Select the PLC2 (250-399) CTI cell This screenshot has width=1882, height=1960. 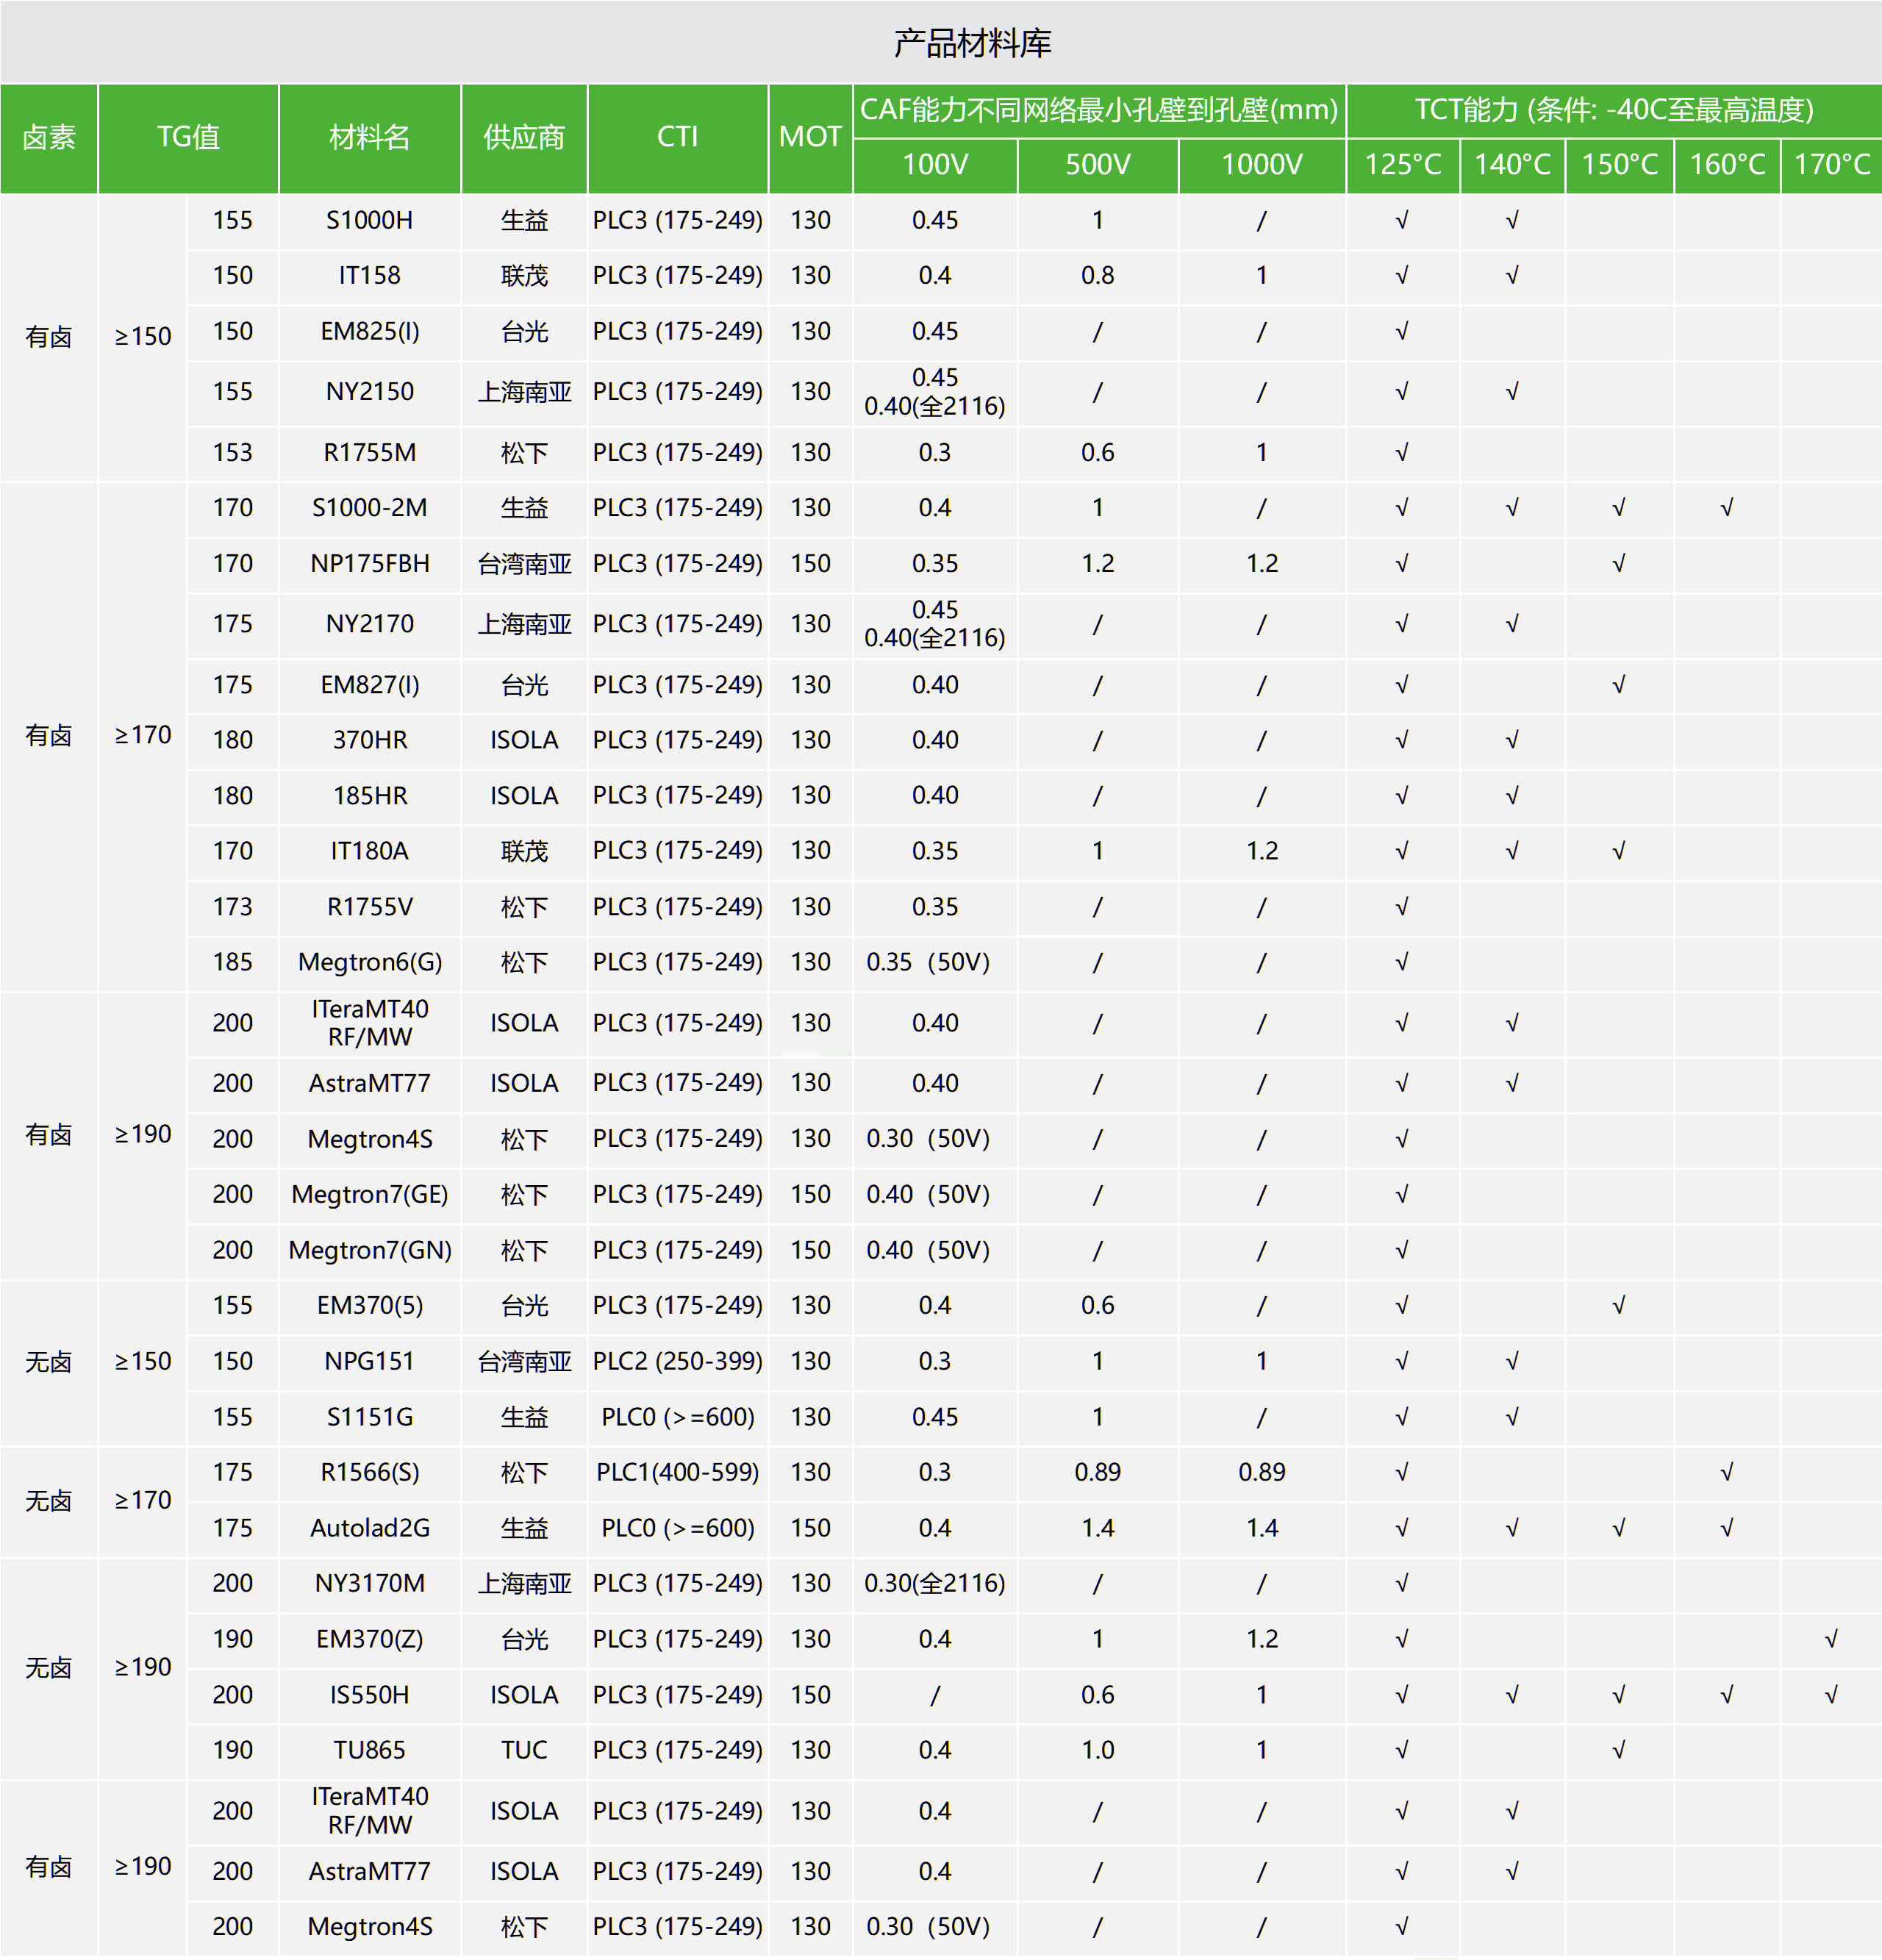click(677, 1361)
